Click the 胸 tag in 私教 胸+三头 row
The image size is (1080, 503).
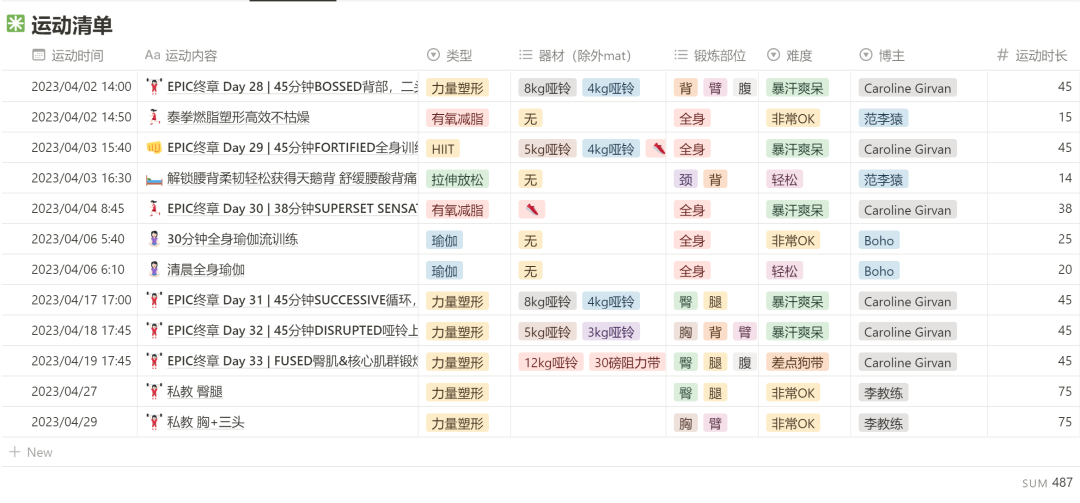pos(685,423)
